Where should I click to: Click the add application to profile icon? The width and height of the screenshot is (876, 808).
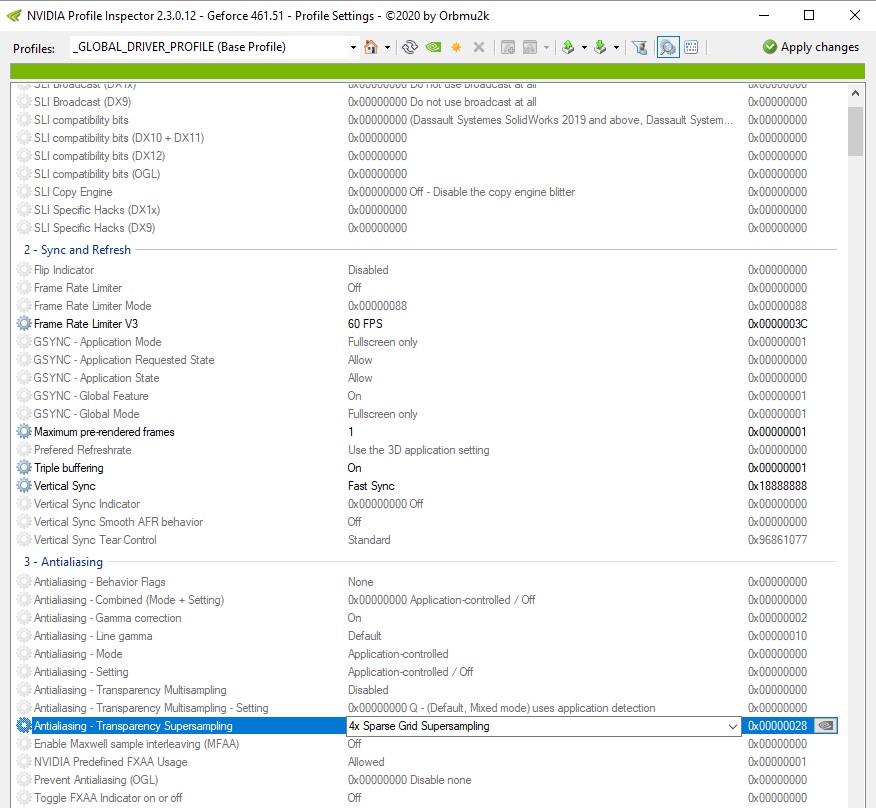click(x=508, y=47)
